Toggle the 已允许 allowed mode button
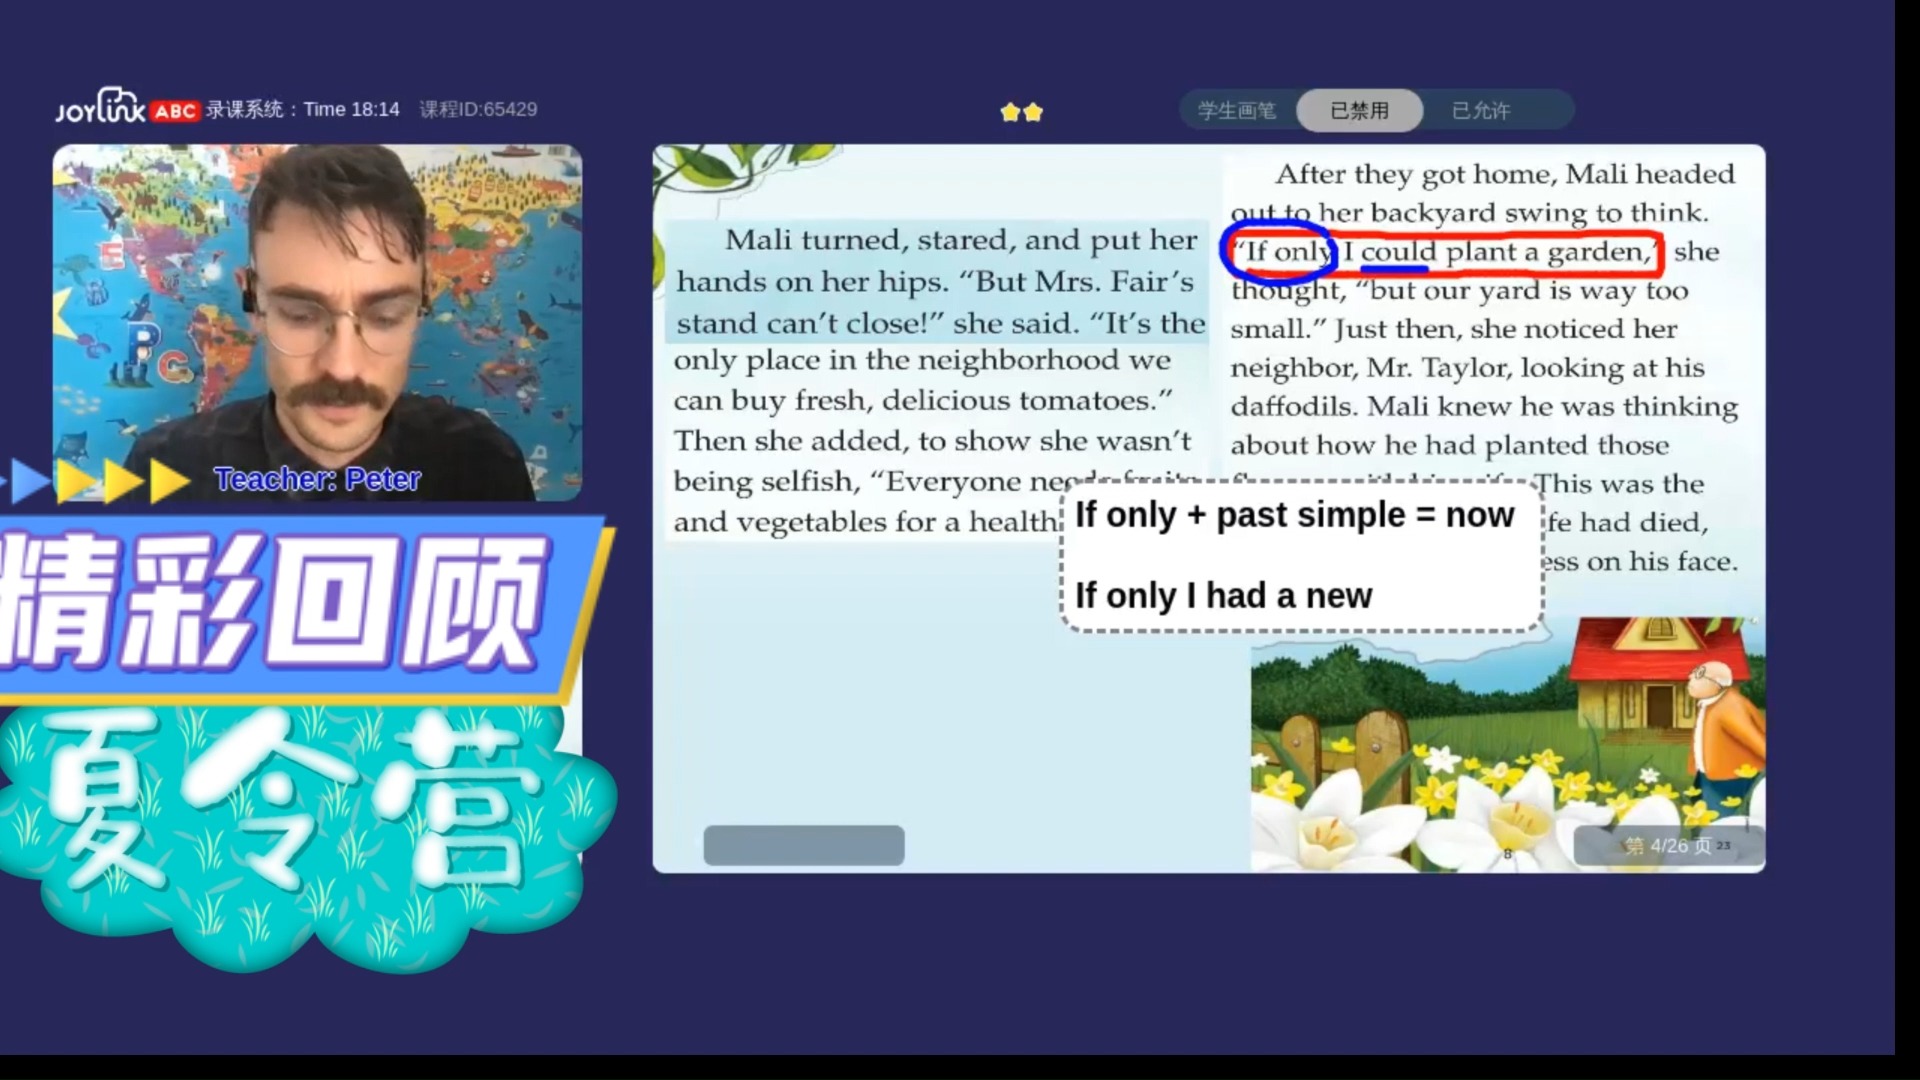1920x1080 pixels. click(1482, 111)
